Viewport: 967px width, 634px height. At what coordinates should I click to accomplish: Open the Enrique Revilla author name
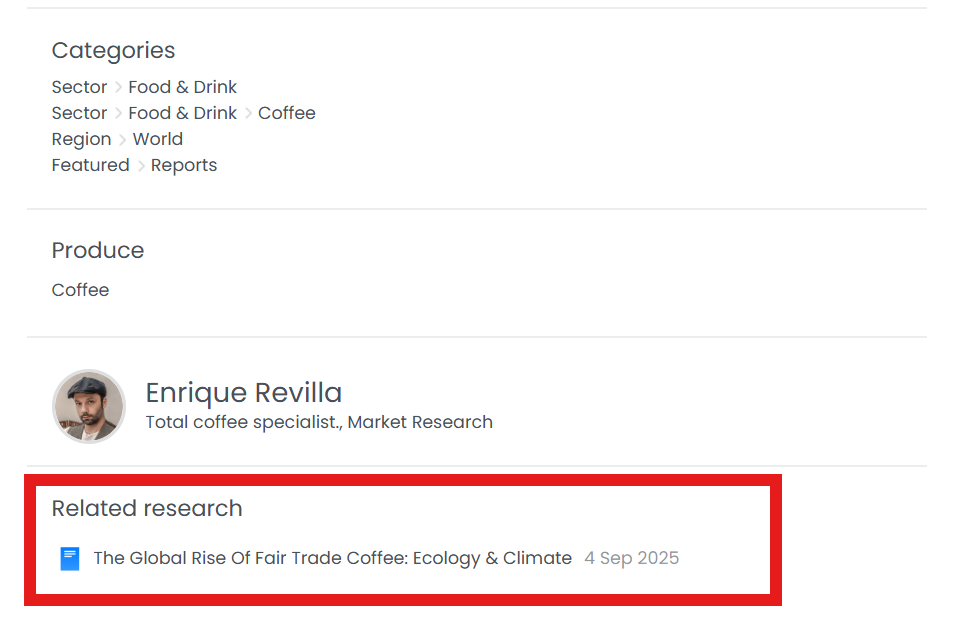(x=243, y=392)
